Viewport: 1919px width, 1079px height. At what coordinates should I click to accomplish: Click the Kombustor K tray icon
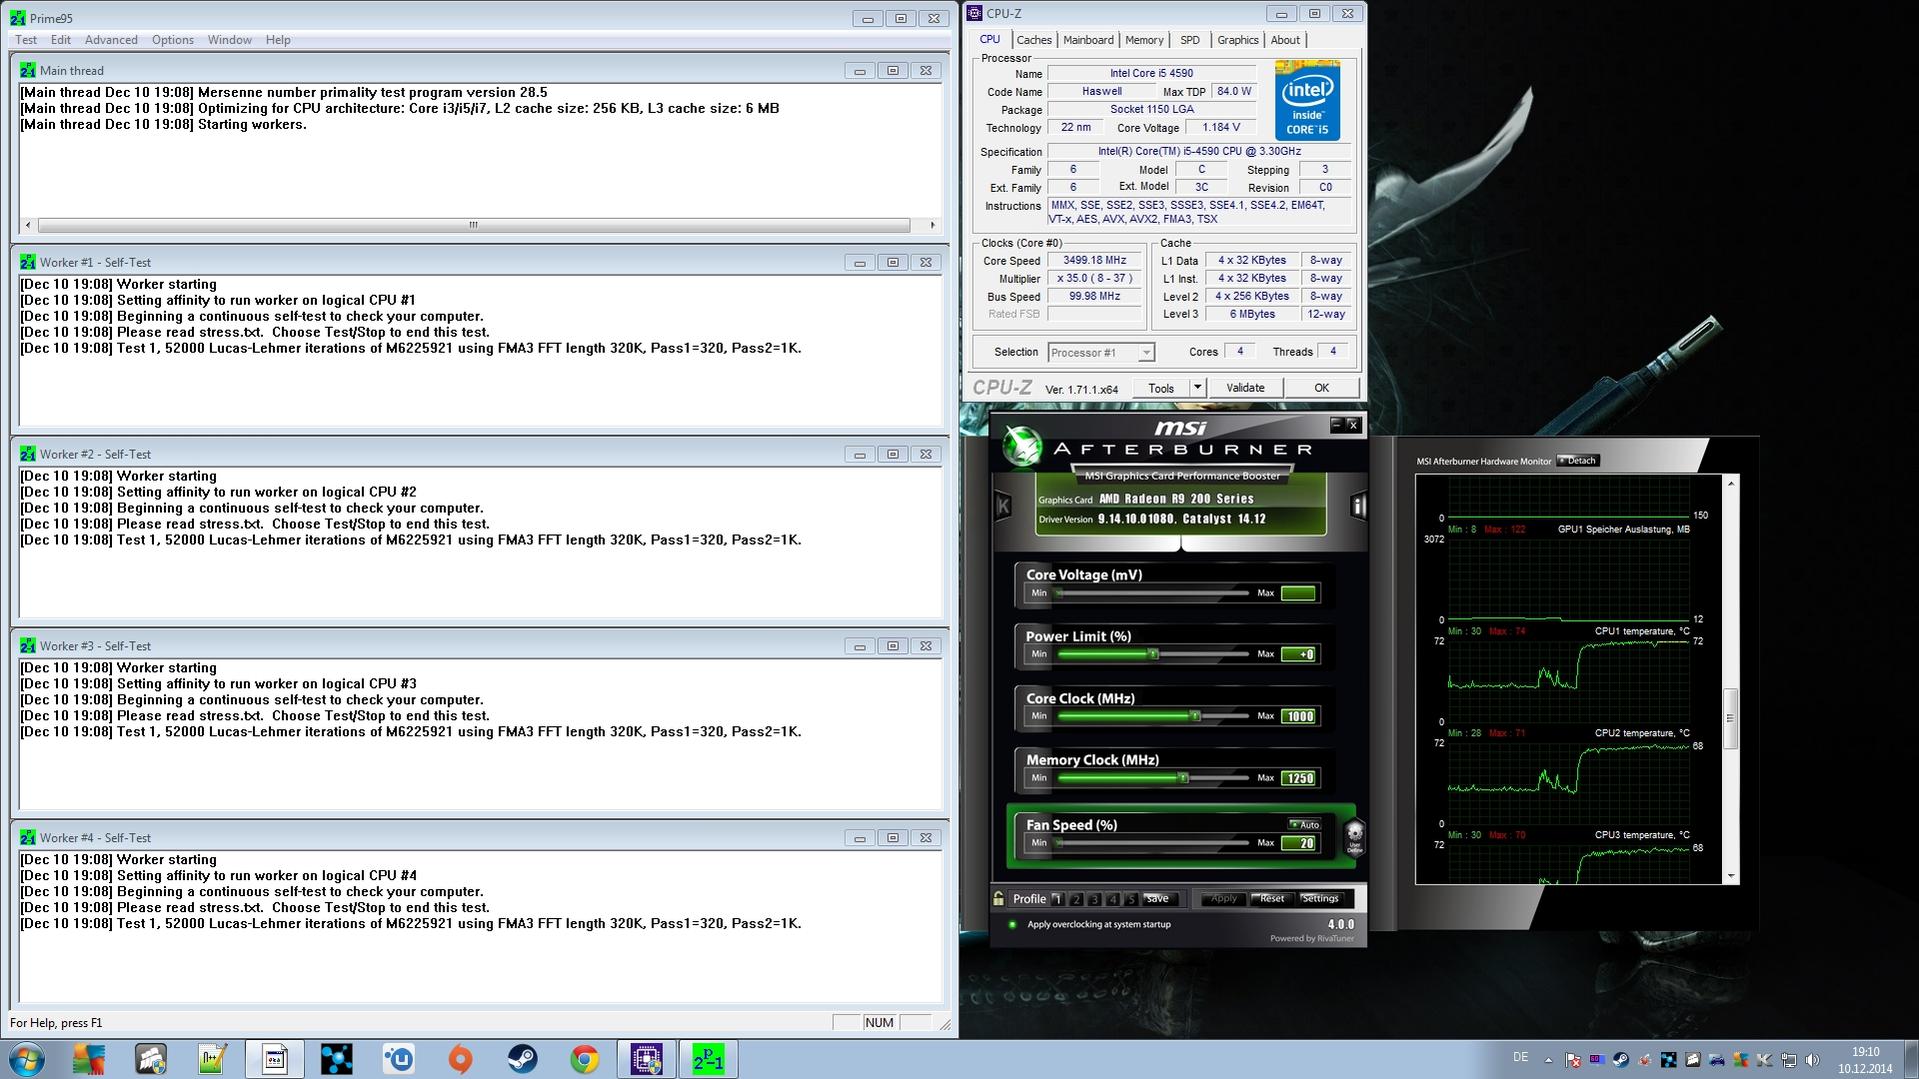(1764, 1060)
